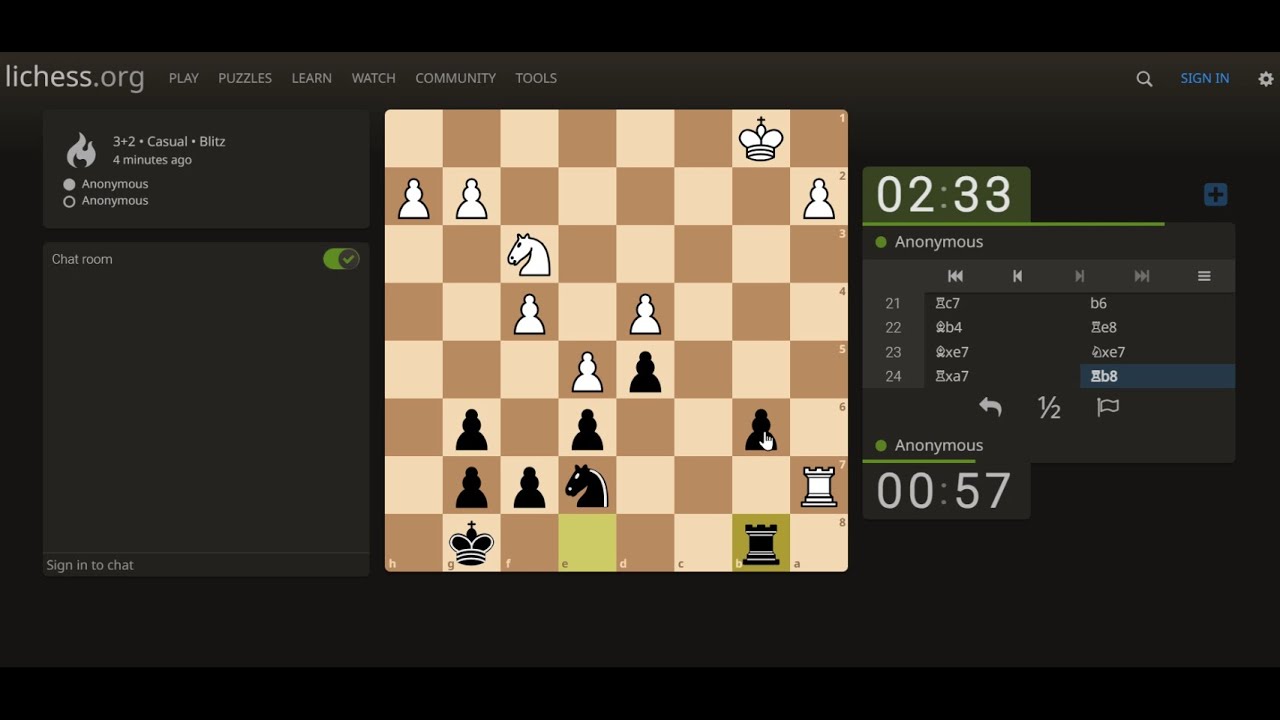
Task: Offer a draw with the ½ icon
Action: [1049, 407]
